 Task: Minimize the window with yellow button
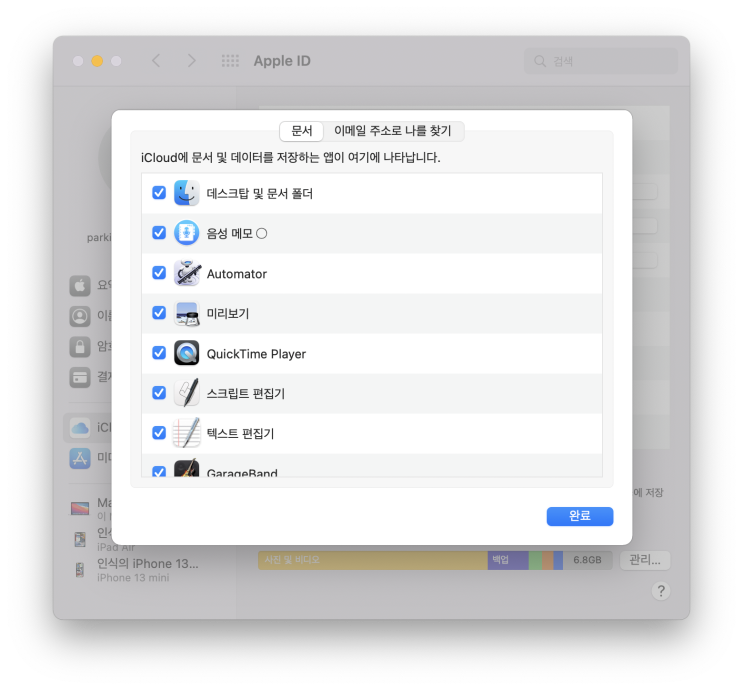(97, 61)
